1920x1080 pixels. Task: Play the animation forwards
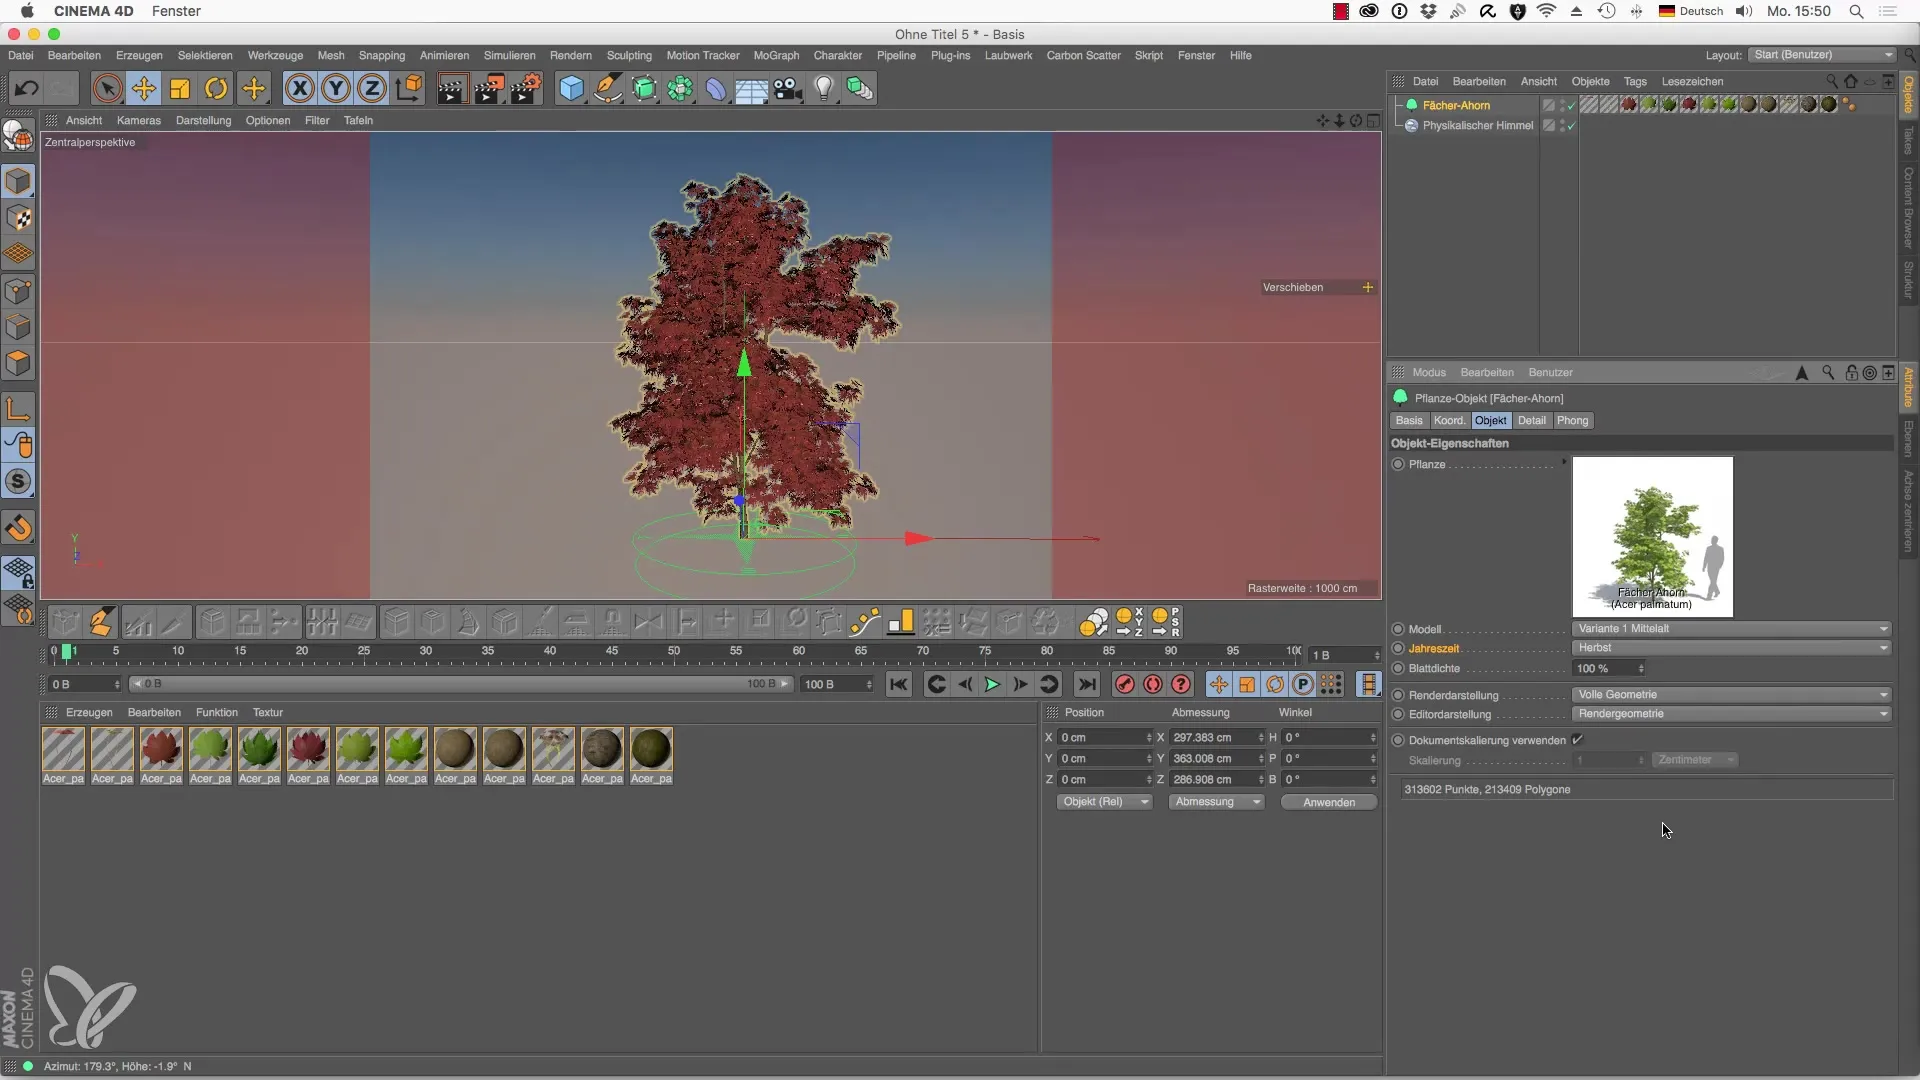992,684
